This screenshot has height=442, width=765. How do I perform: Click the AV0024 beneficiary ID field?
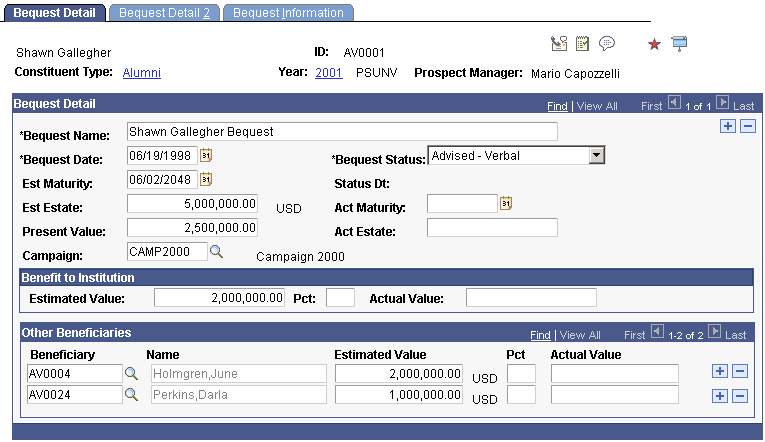pos(75,395)
